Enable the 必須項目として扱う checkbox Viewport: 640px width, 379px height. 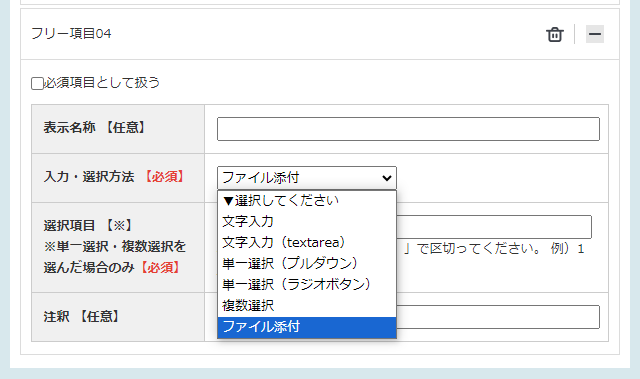[x=37, y=83]
